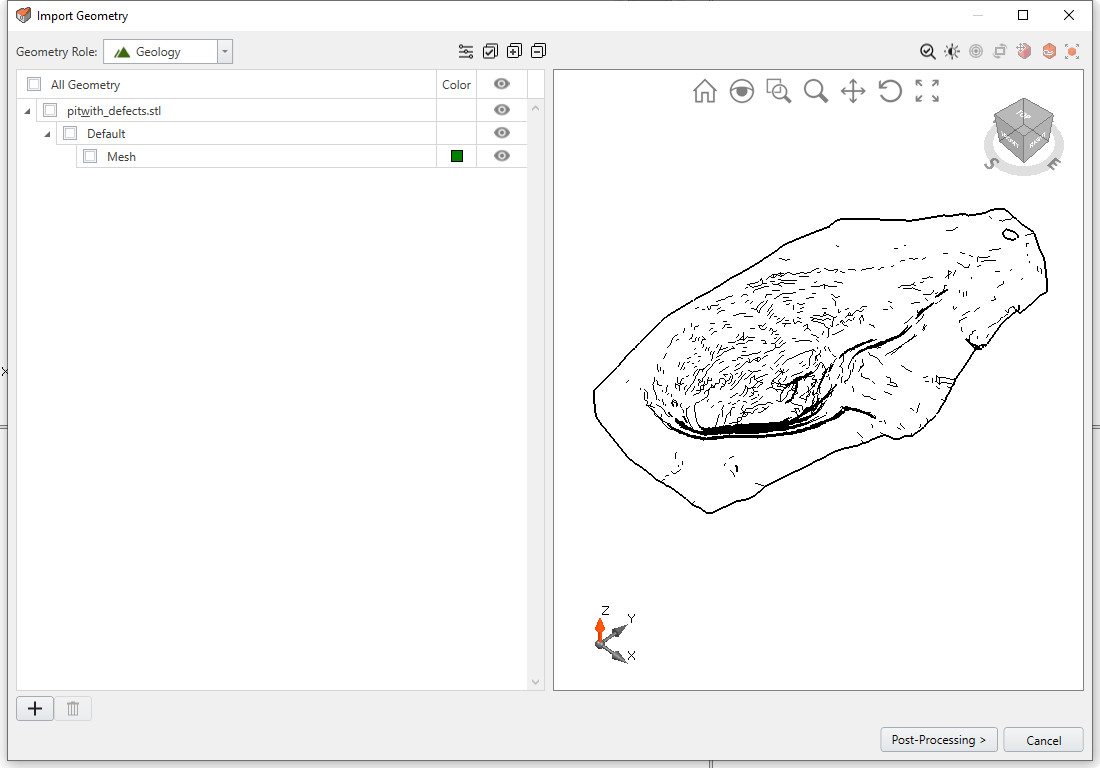Image resolution: width=1100 pixels, height=768 pixels.
Task: Check the Mesh checkbox
Action: pyautogui.click(x=90, y=156)
